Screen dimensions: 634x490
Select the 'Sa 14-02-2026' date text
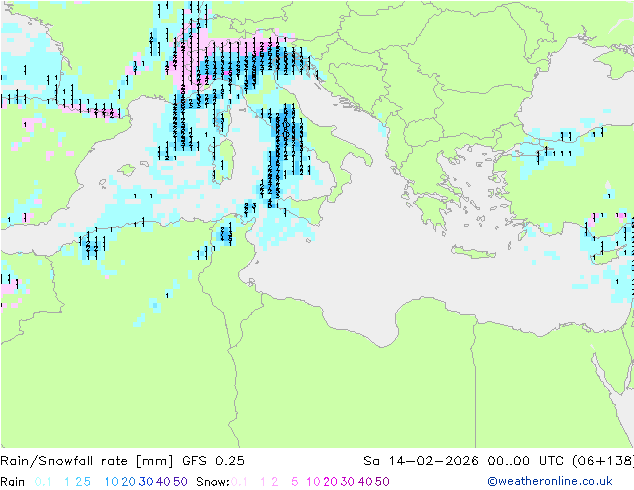[x=421, y=461]
